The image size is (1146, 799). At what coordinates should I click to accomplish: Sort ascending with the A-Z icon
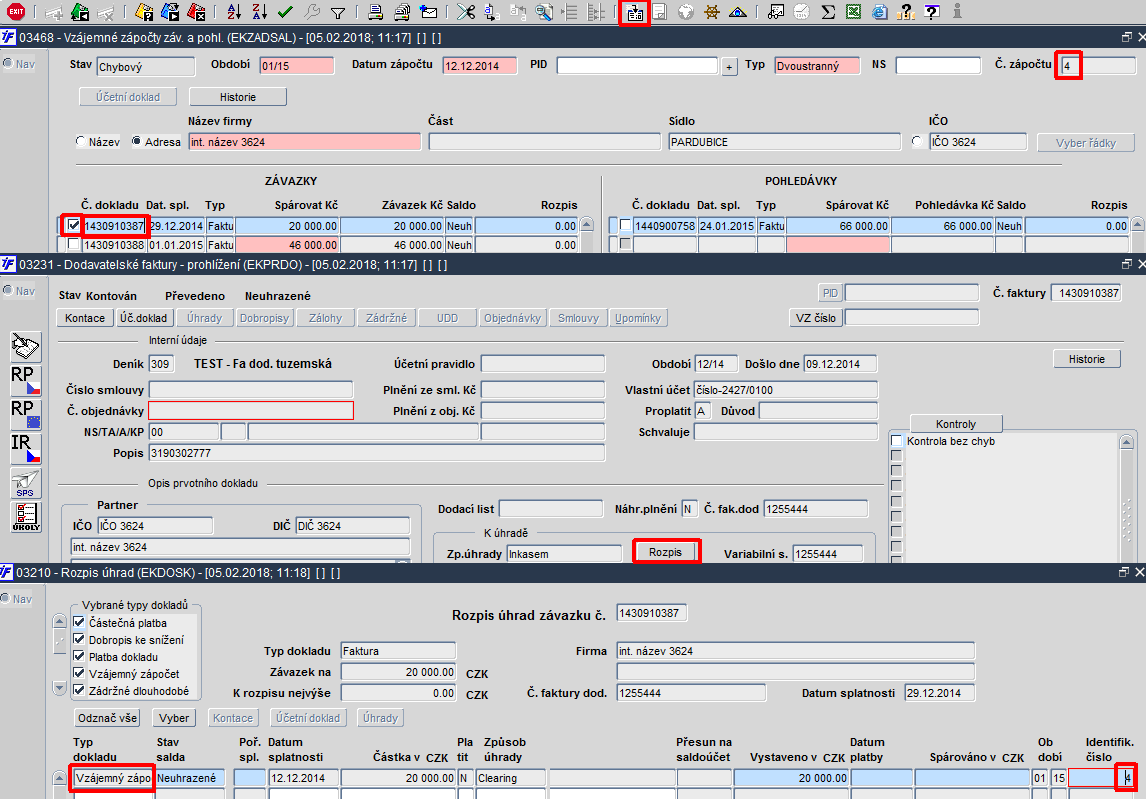click(234, 12)
